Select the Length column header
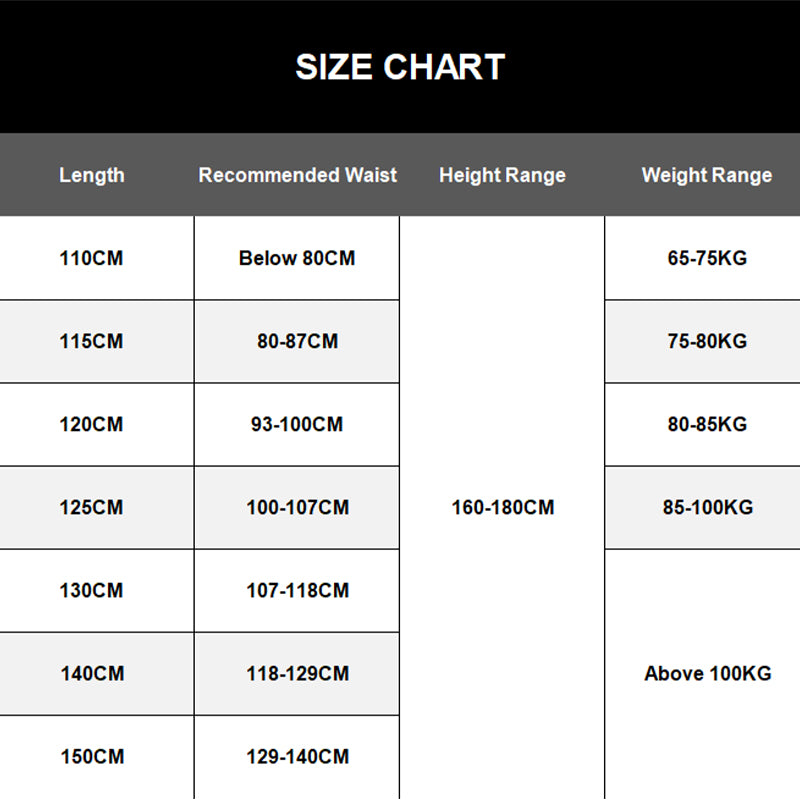 coord(92,175)
